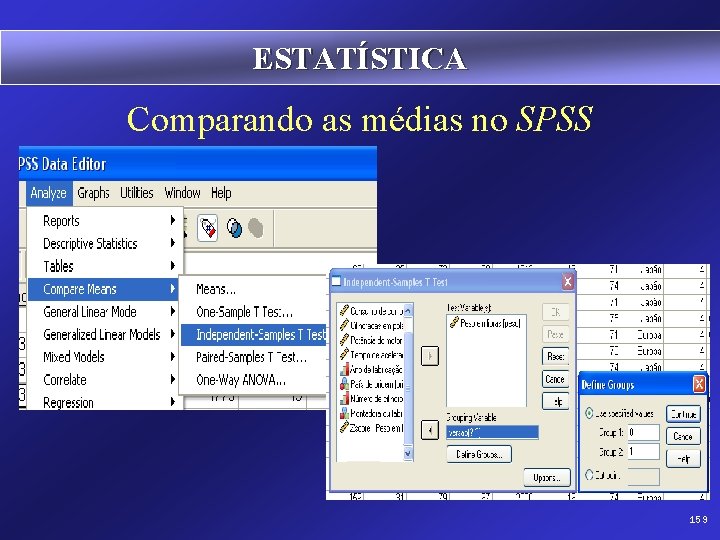Select the eighth variable with nominal icon

pyautogui.click(x=371, y=413)
